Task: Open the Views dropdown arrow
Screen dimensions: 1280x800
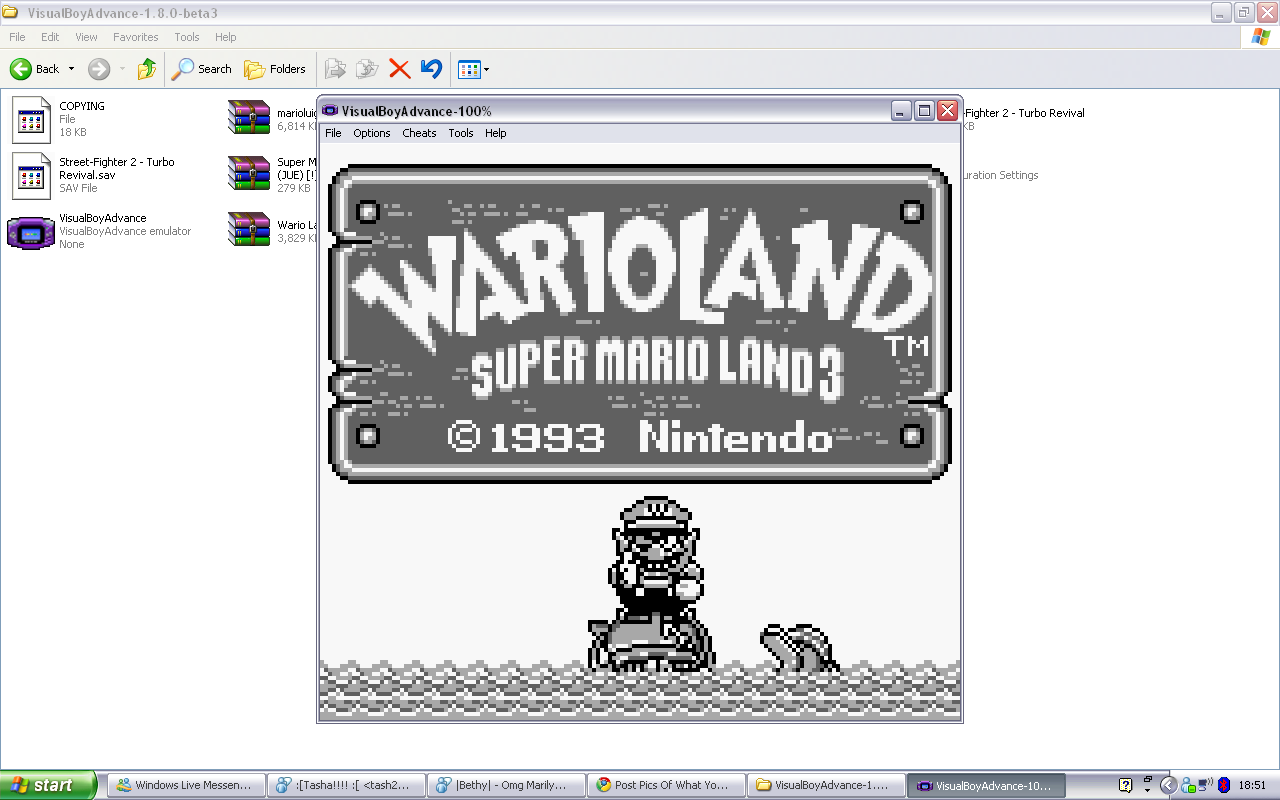Action: pos(486,69)
